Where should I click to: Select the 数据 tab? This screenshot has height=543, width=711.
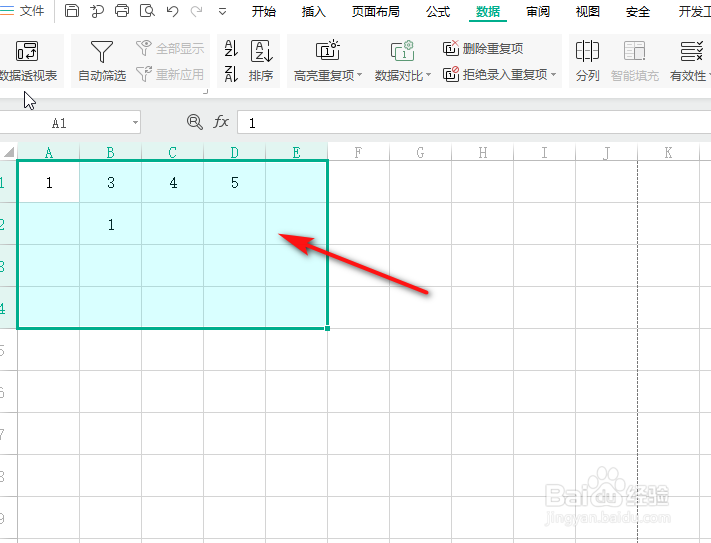coord(488,11)
